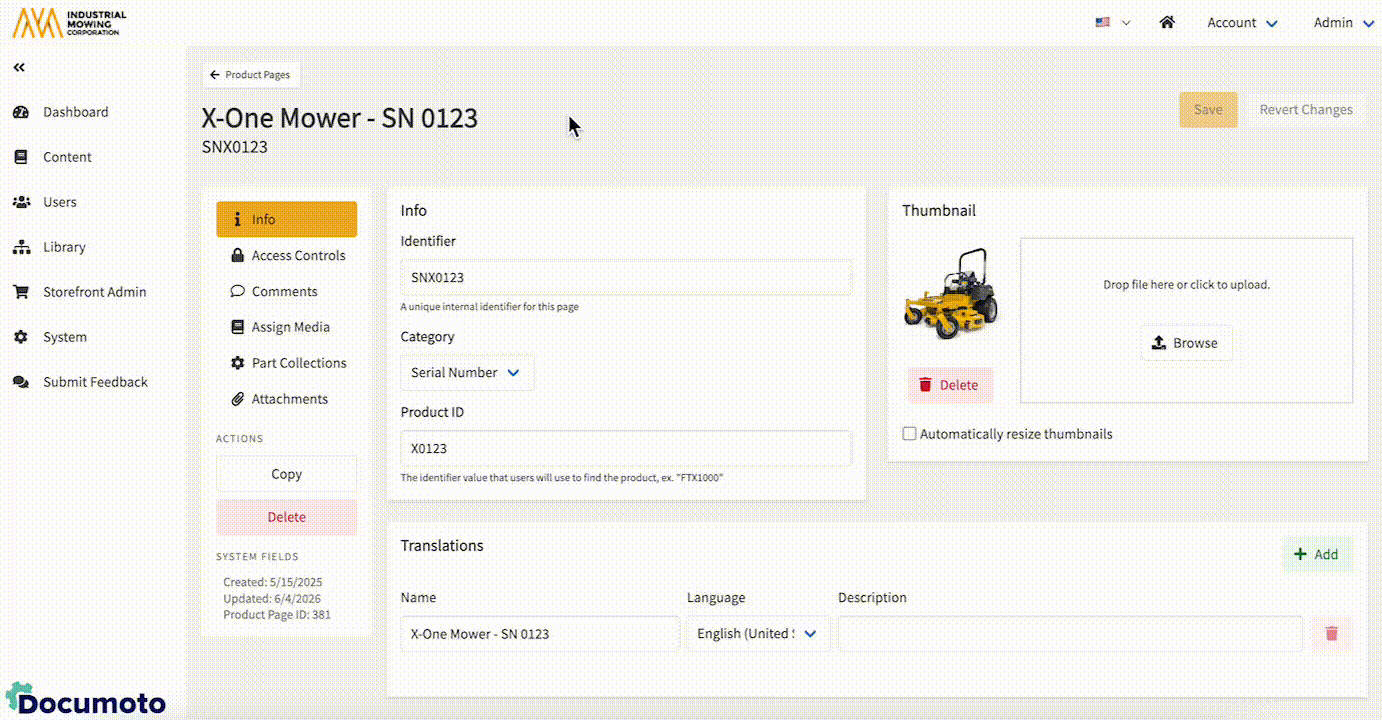1382x720 pixels.
Task: Go to Users in sidebar
Action: (x=59, y=202)
